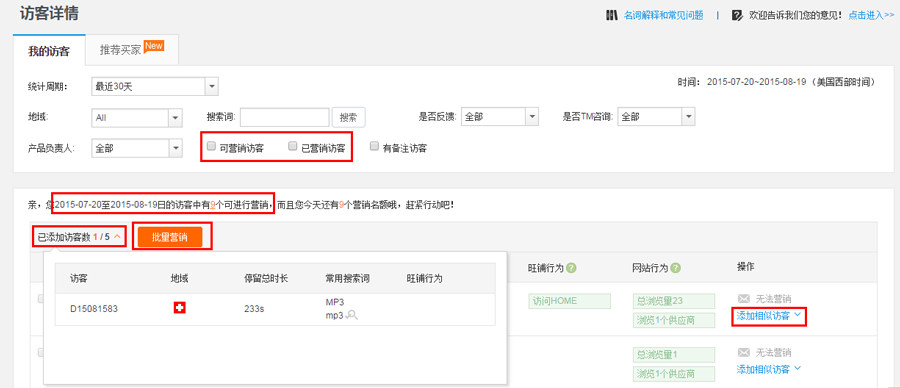900x388 pixels.
Task: Click the 操作 column header
Action: tap(745, 267)
